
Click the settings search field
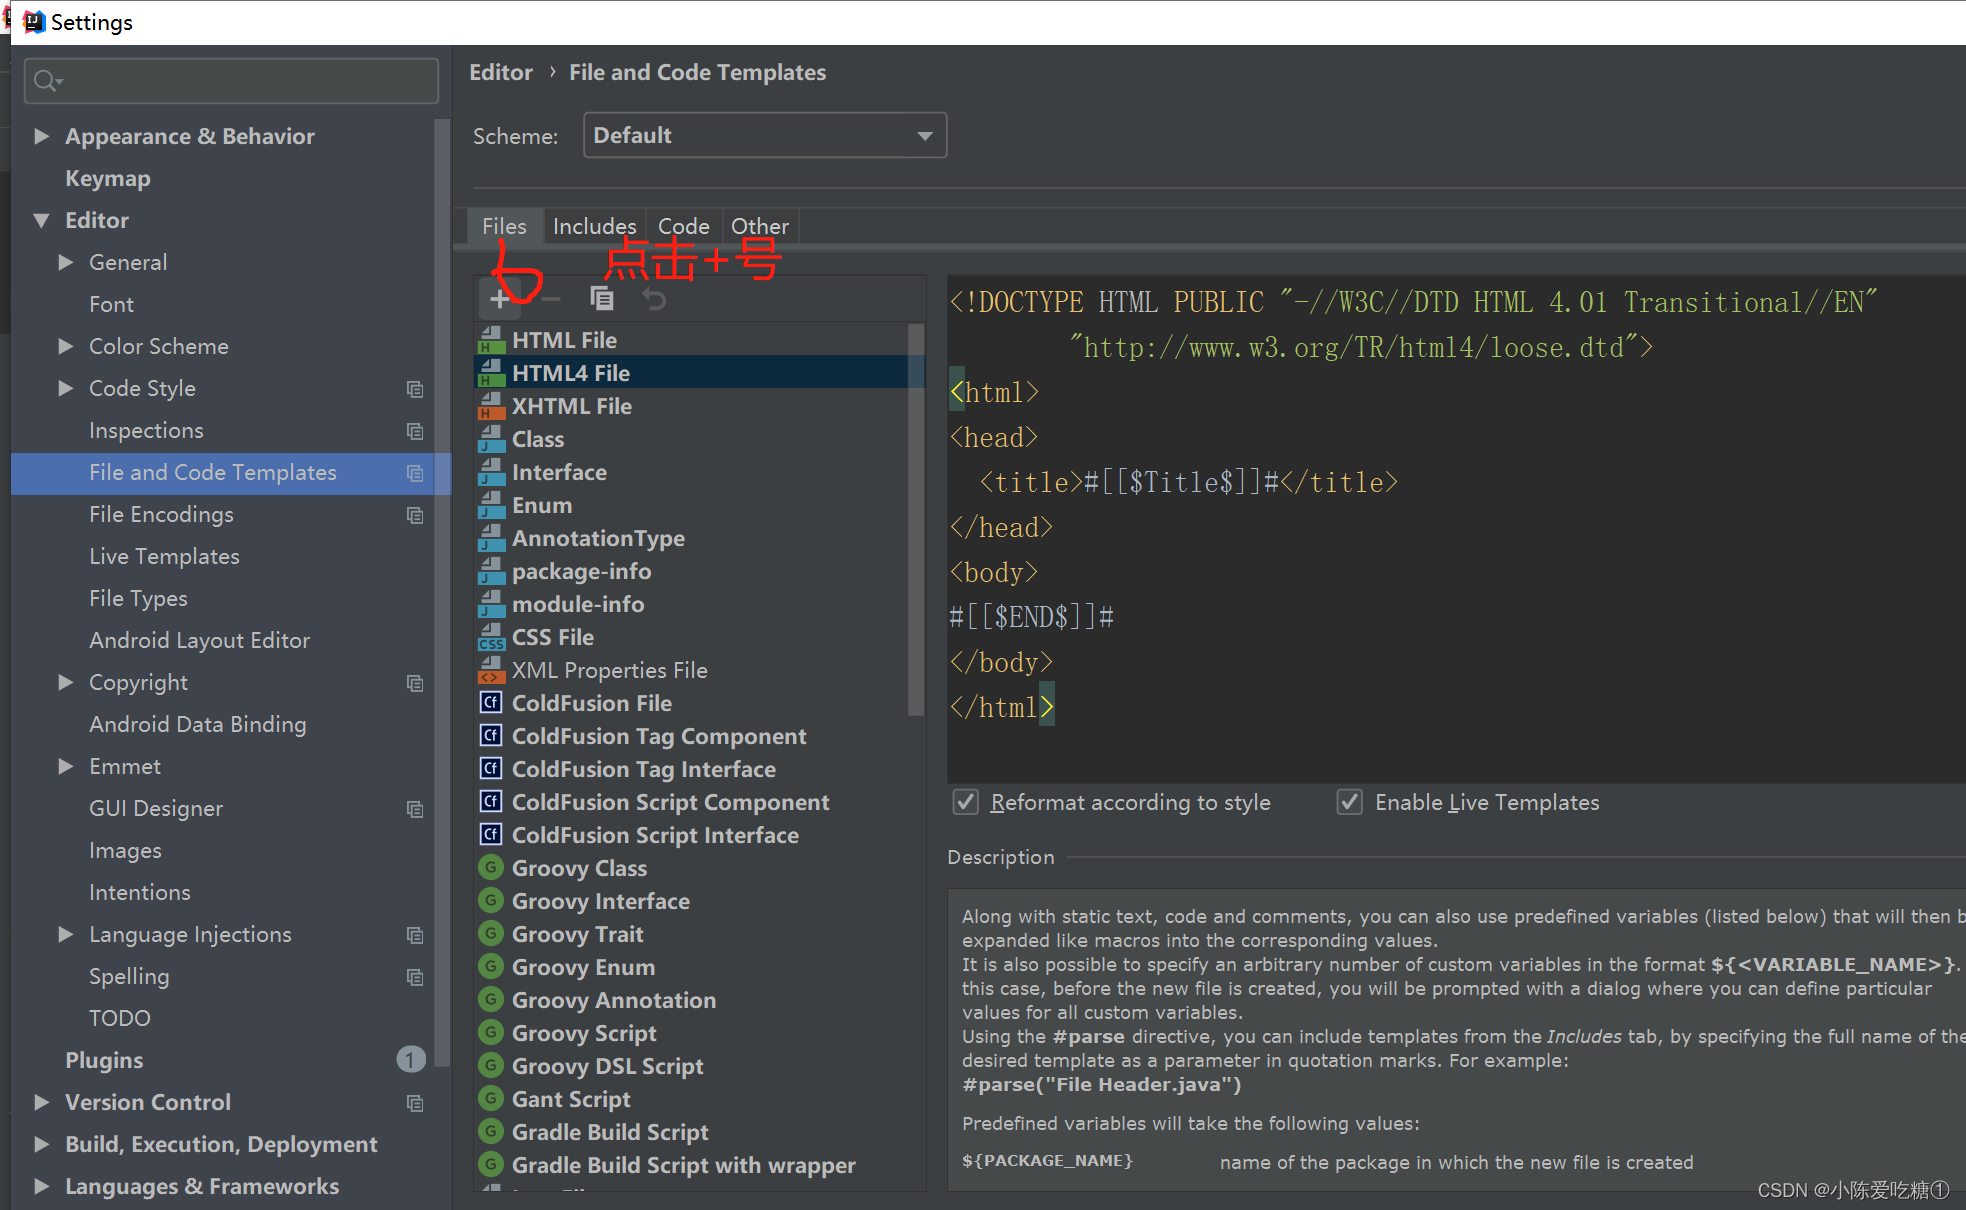coord(232,81)
